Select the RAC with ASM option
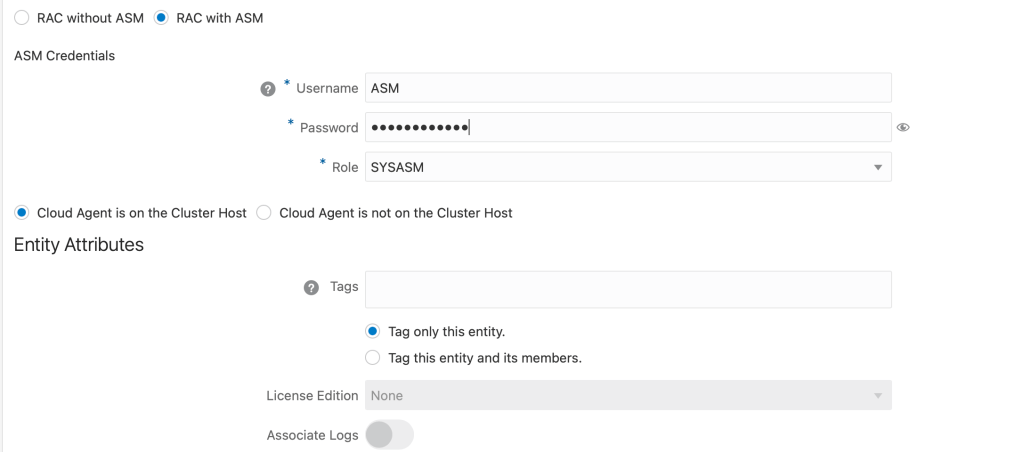 coord(162,18)
